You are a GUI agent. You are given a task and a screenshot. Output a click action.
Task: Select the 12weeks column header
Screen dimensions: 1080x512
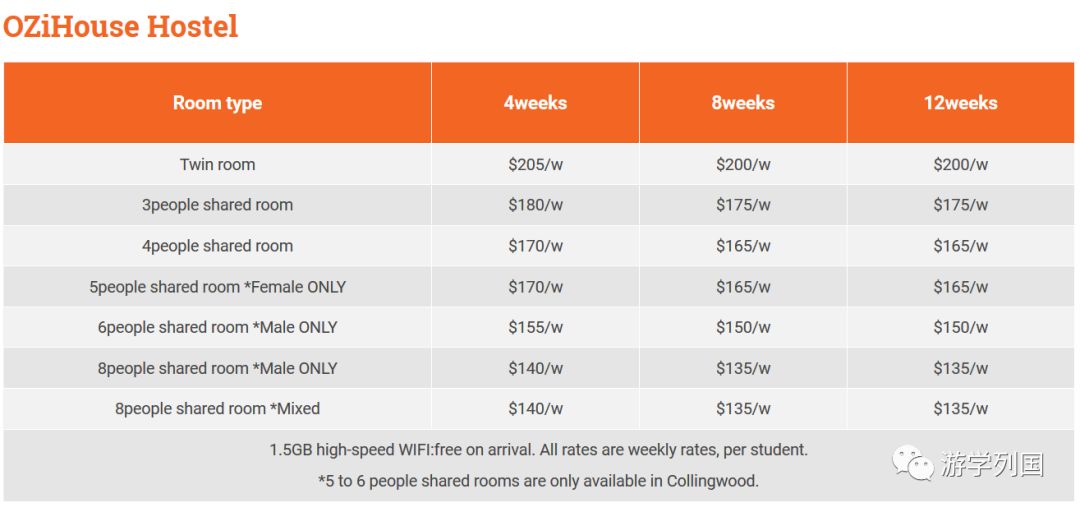[961, 103]
